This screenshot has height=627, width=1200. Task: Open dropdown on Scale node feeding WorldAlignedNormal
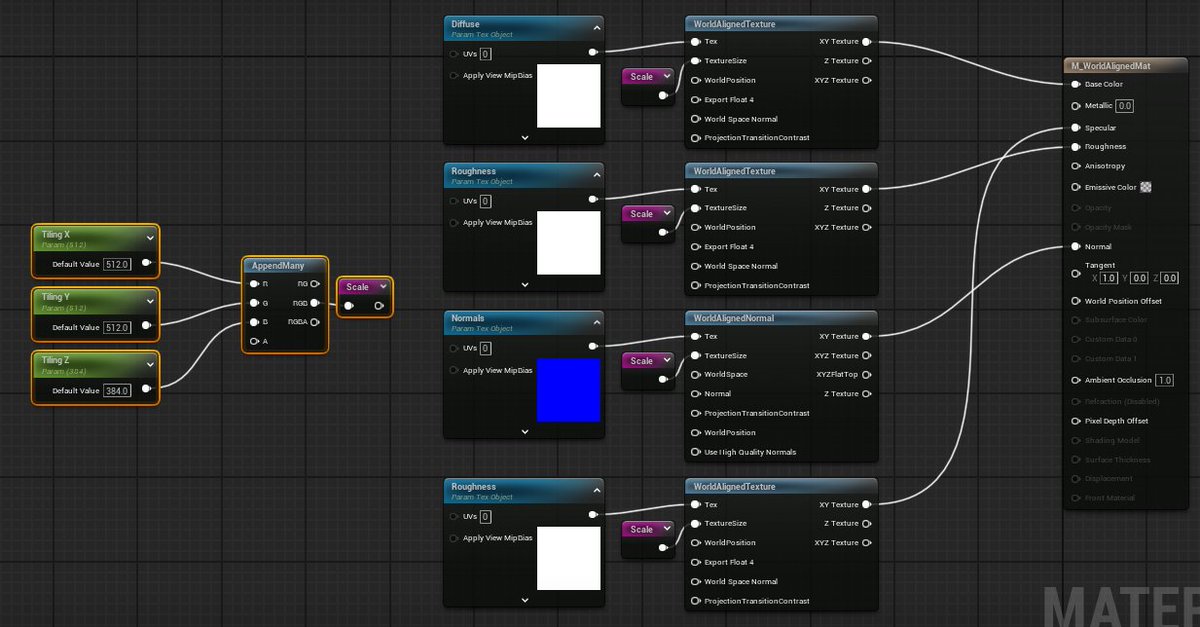(x=667, y=361)
